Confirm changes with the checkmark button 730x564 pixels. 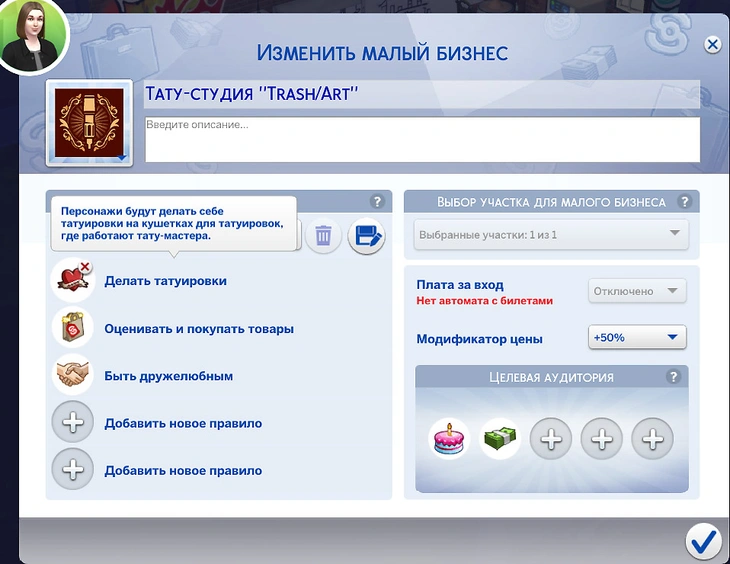703,541
